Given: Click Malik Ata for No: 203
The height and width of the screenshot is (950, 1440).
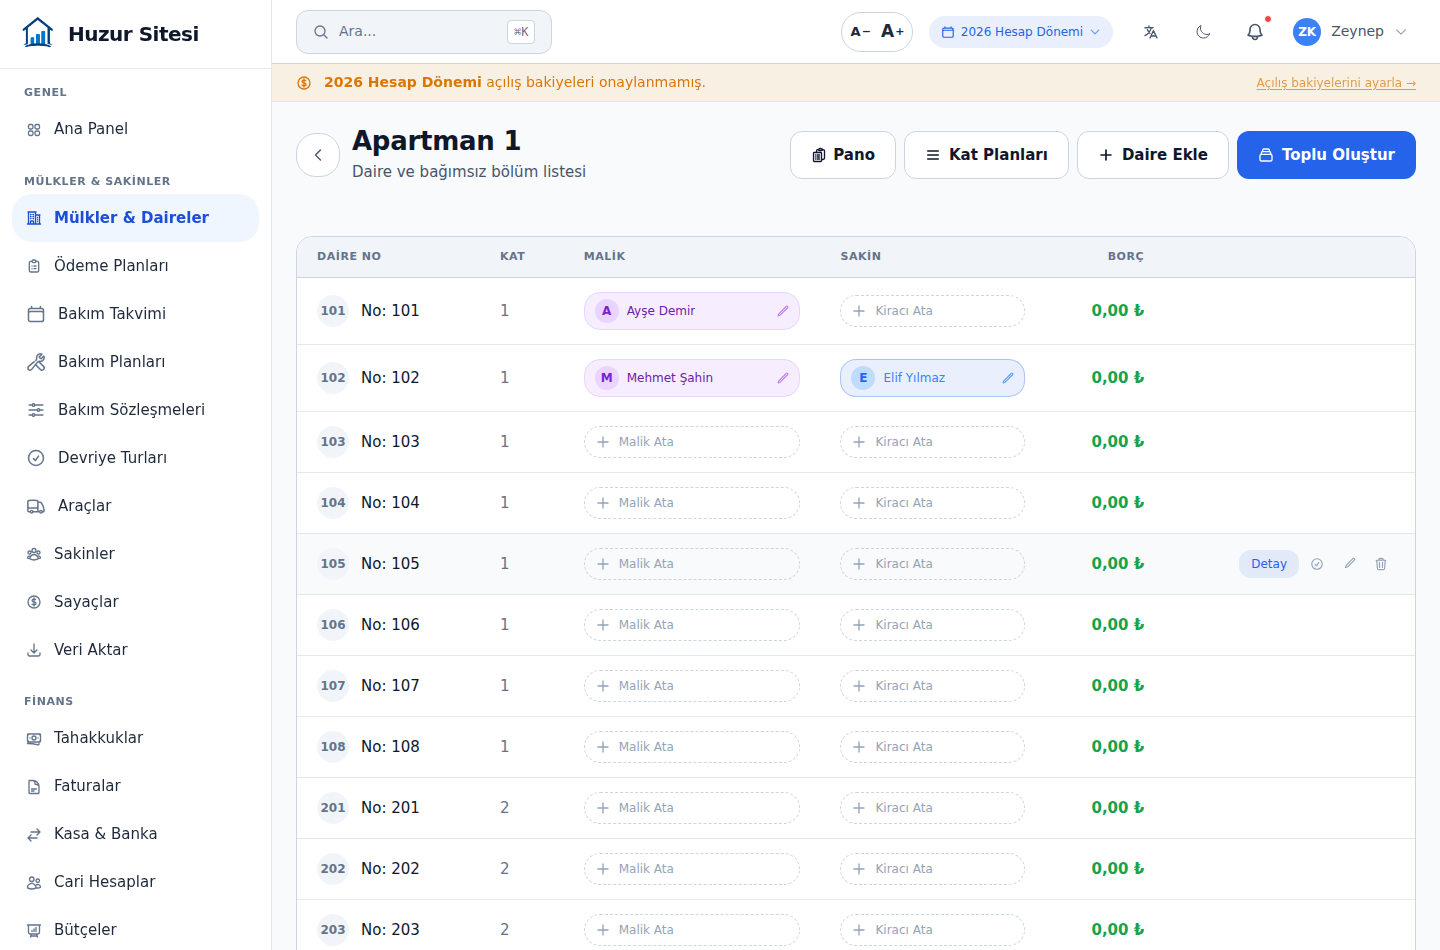Looking at the screenshot, I should (692, 930).
